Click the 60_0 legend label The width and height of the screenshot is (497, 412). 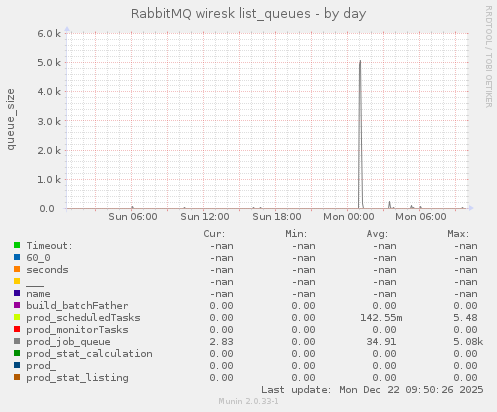pos(38,258)
